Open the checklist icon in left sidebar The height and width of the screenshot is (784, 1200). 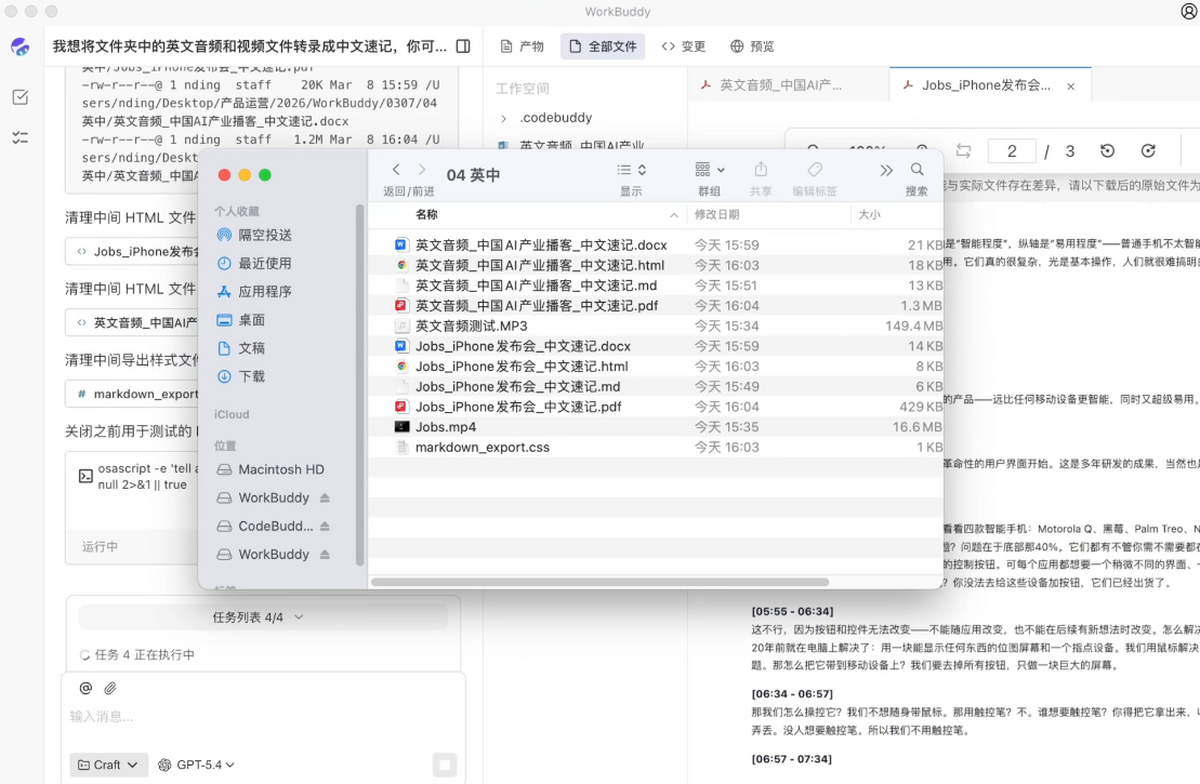point(20,137)
